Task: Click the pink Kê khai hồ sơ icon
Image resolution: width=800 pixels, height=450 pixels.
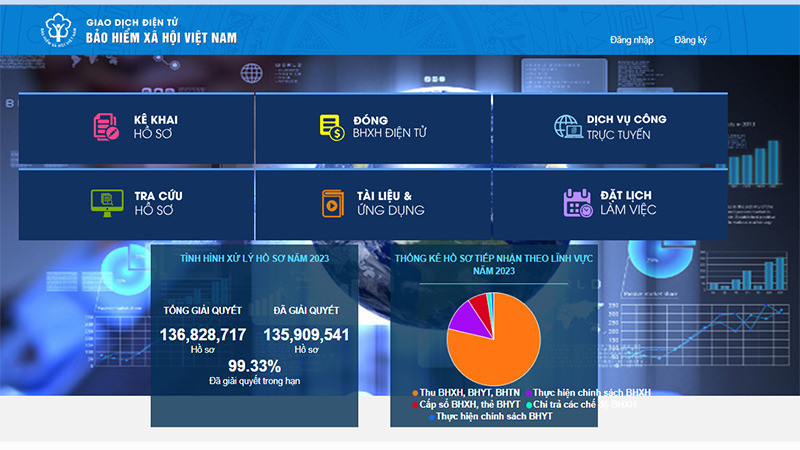Action: (106, 126)
